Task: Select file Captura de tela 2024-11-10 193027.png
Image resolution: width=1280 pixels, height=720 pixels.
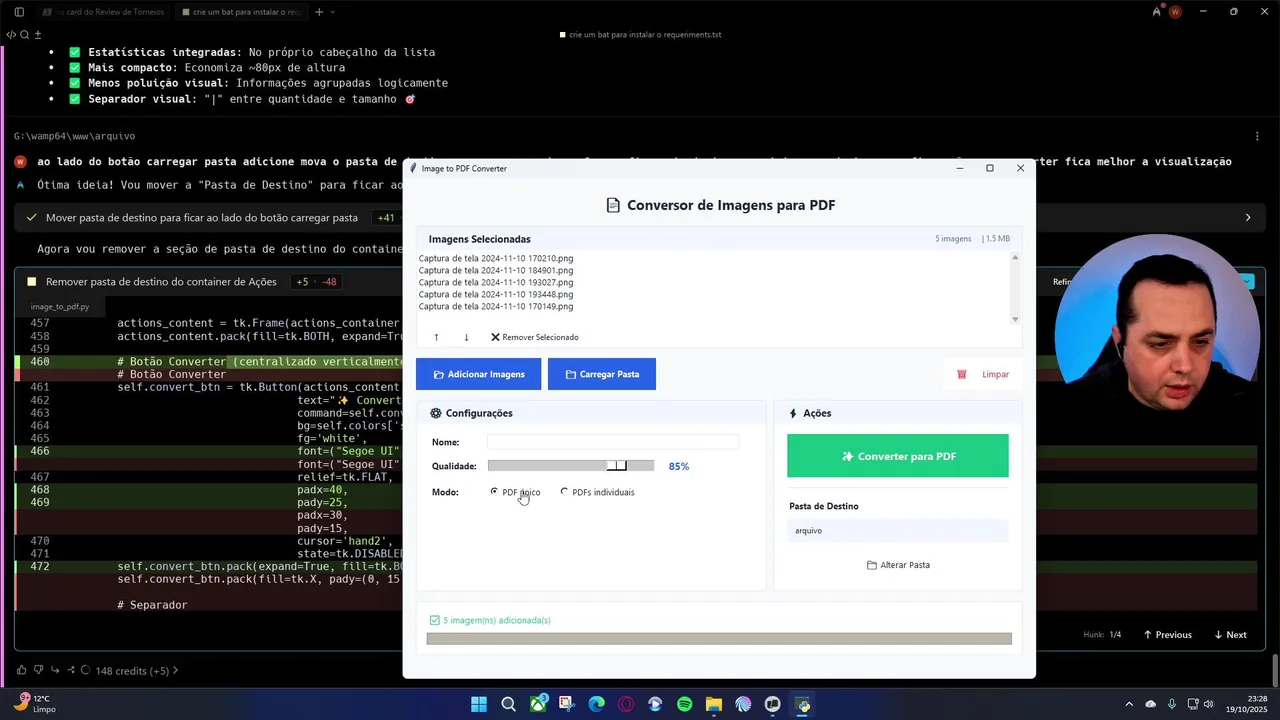Action: pyautogui.click(x=496, y=282)
